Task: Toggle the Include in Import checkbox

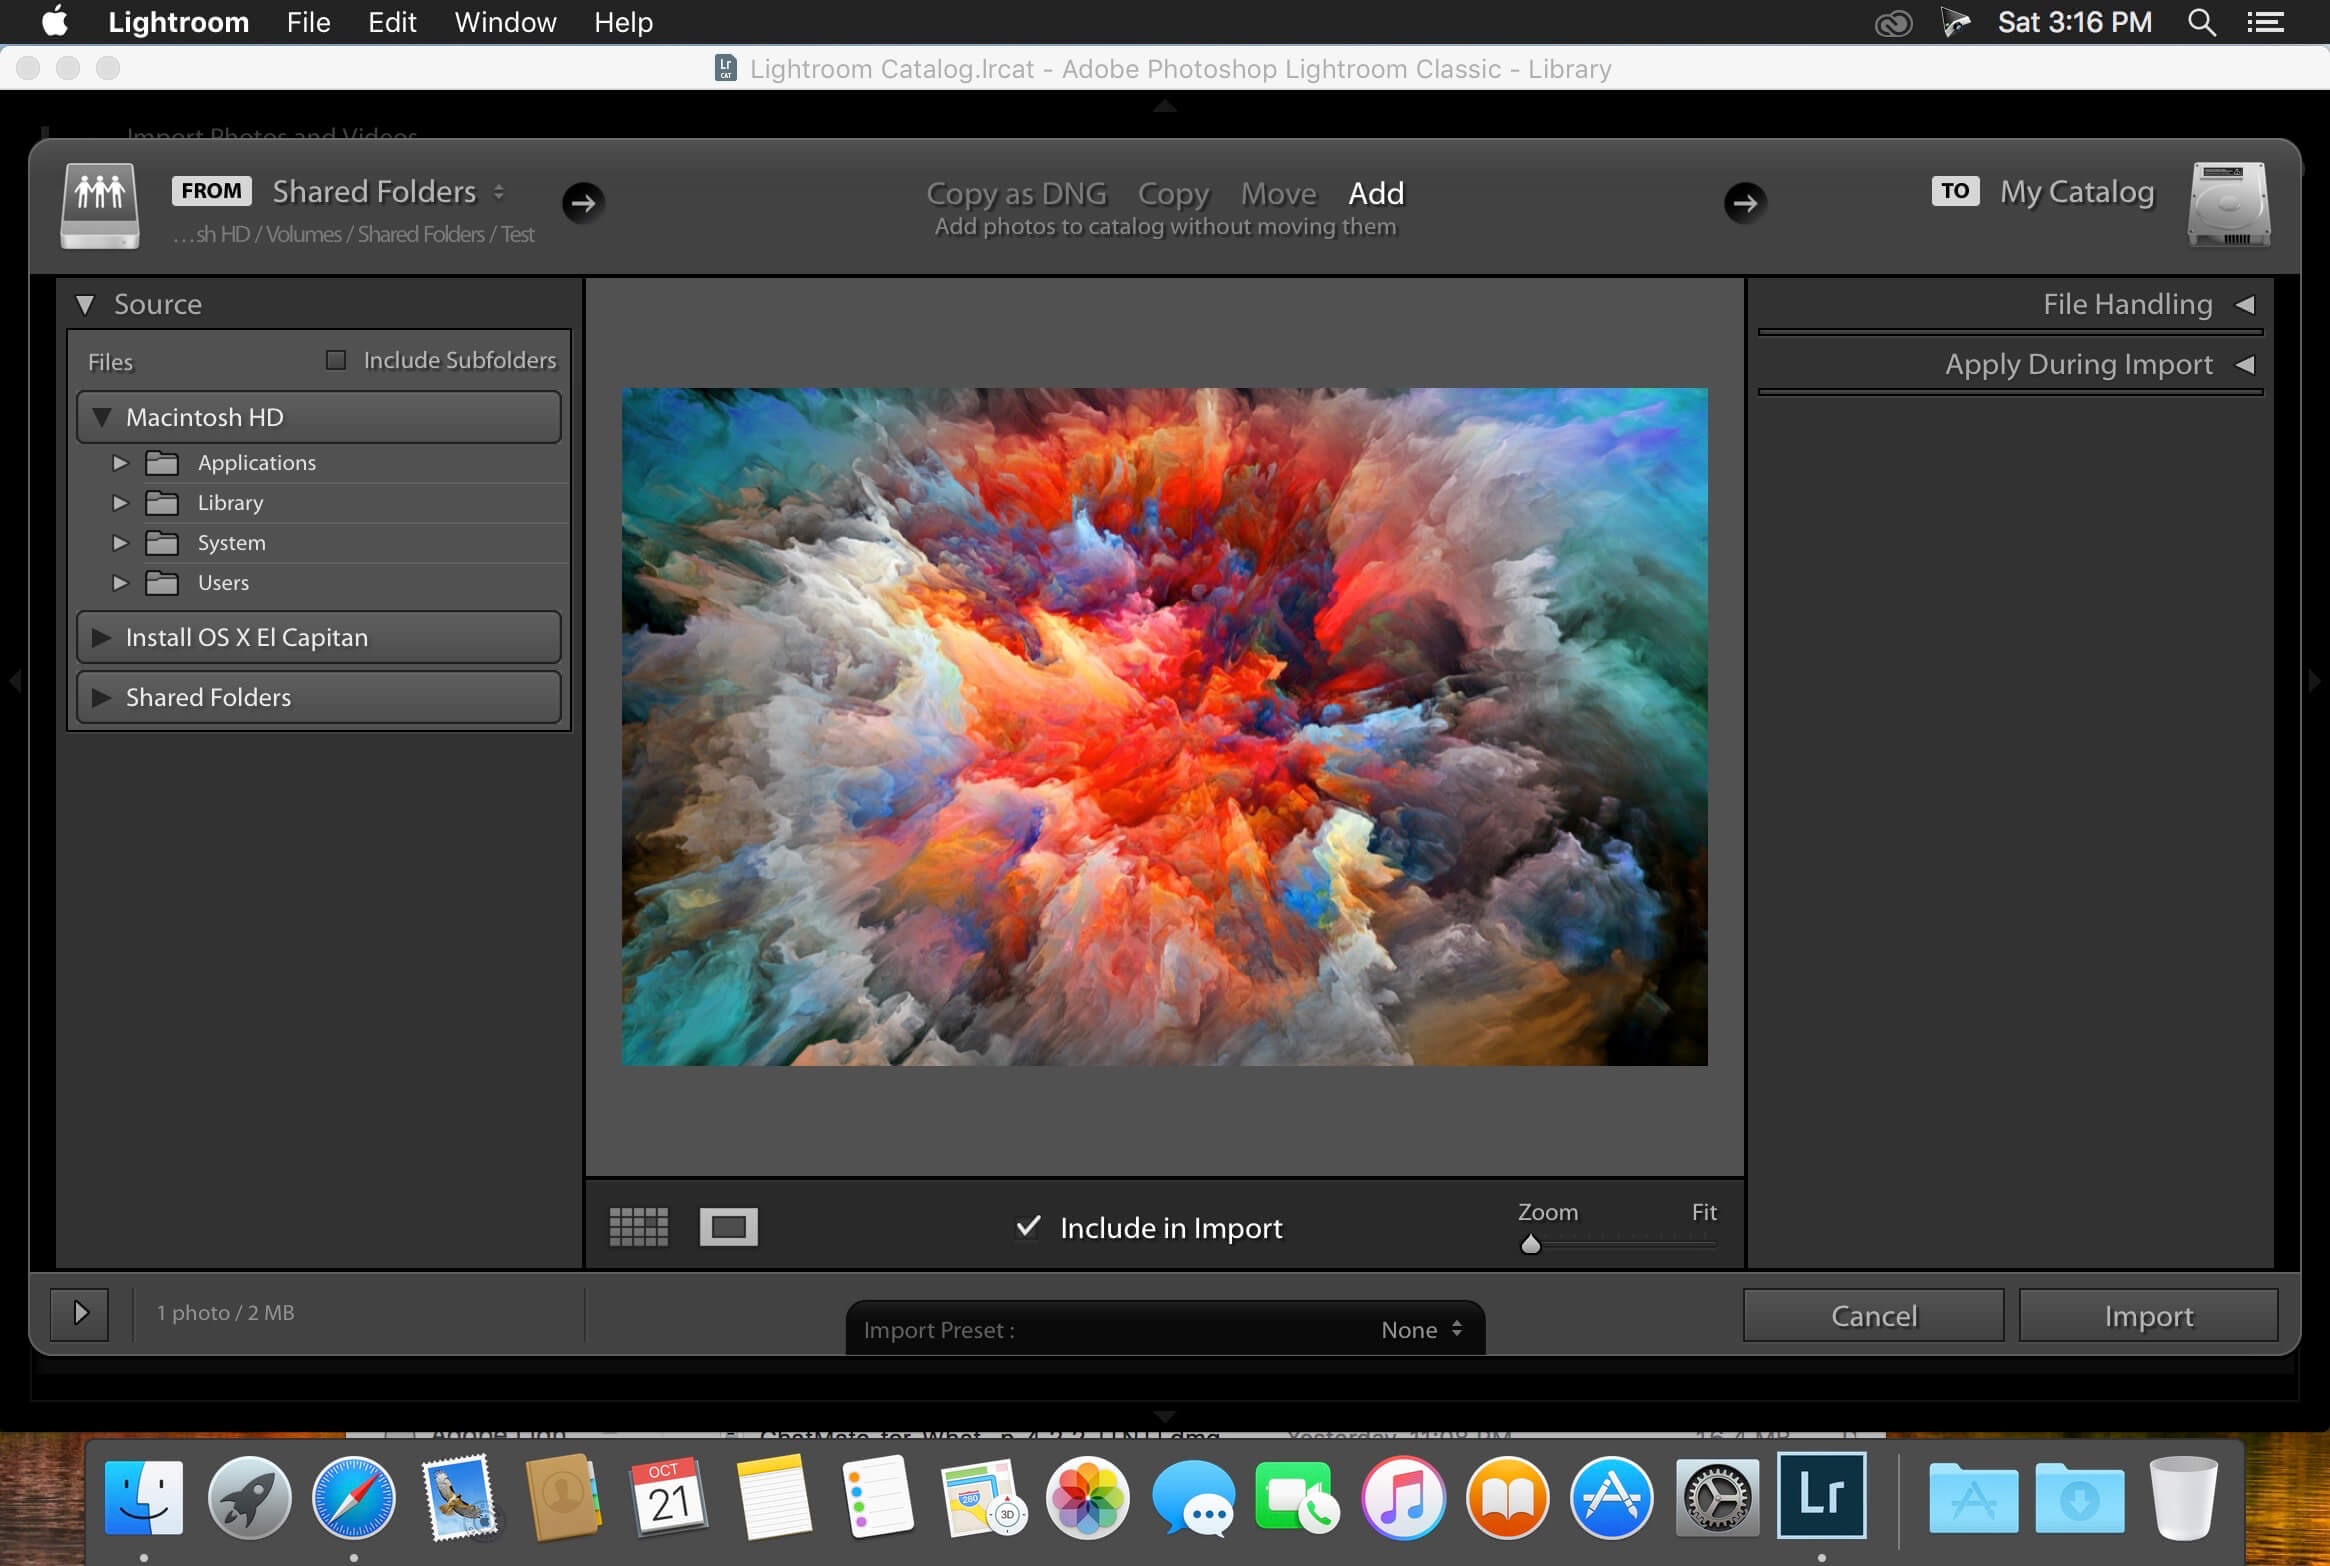Action: pos(1030,1225)
